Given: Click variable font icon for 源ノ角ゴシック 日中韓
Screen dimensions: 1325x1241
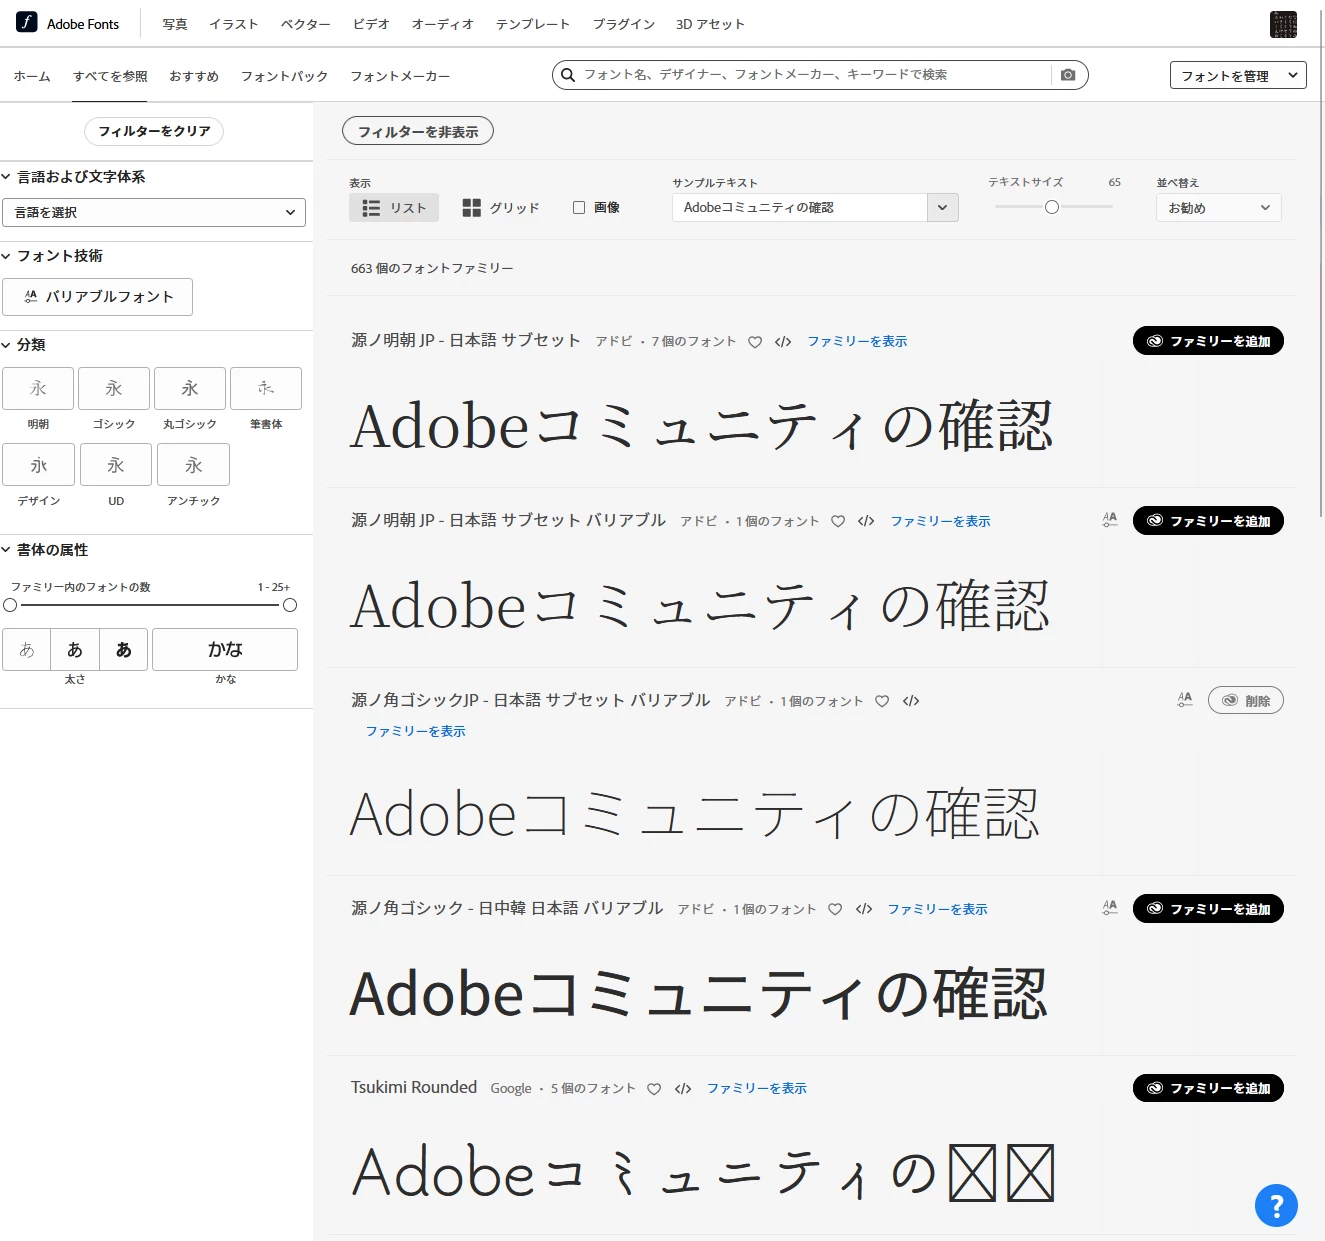Looking at the screenshot, I should [1110, 908].
